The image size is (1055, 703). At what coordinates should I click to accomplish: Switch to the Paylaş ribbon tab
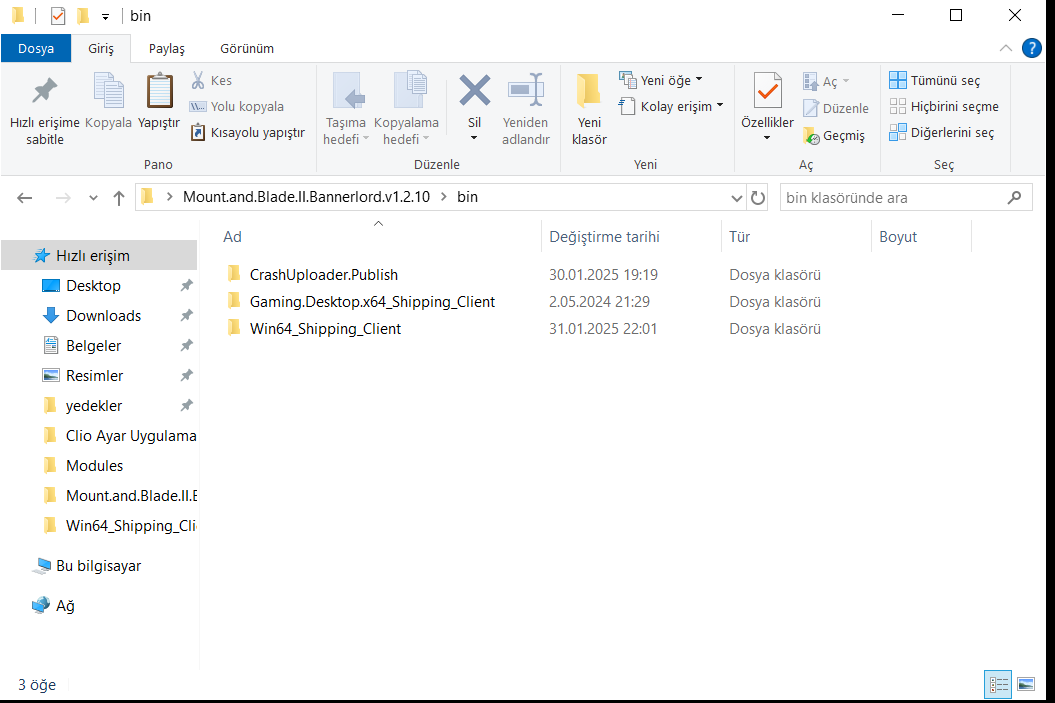tap(167, 48)
